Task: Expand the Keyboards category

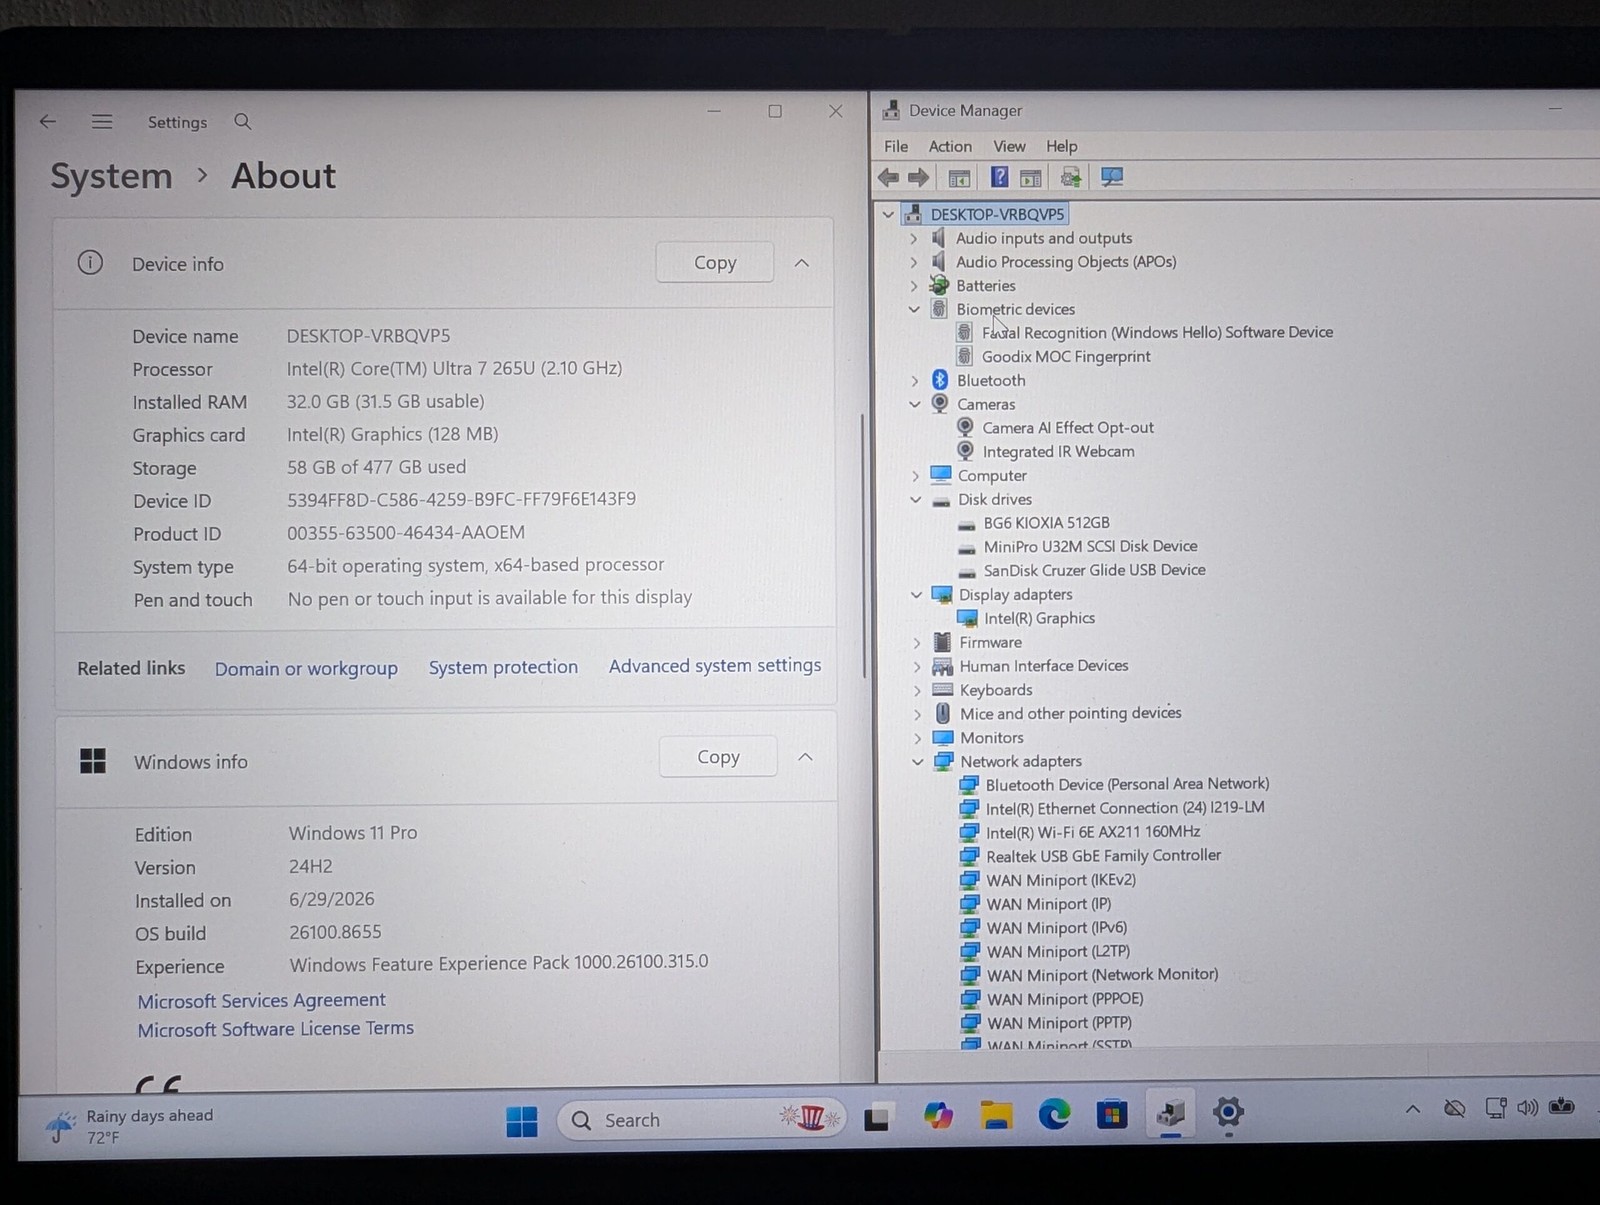Action: pos(917,690)
